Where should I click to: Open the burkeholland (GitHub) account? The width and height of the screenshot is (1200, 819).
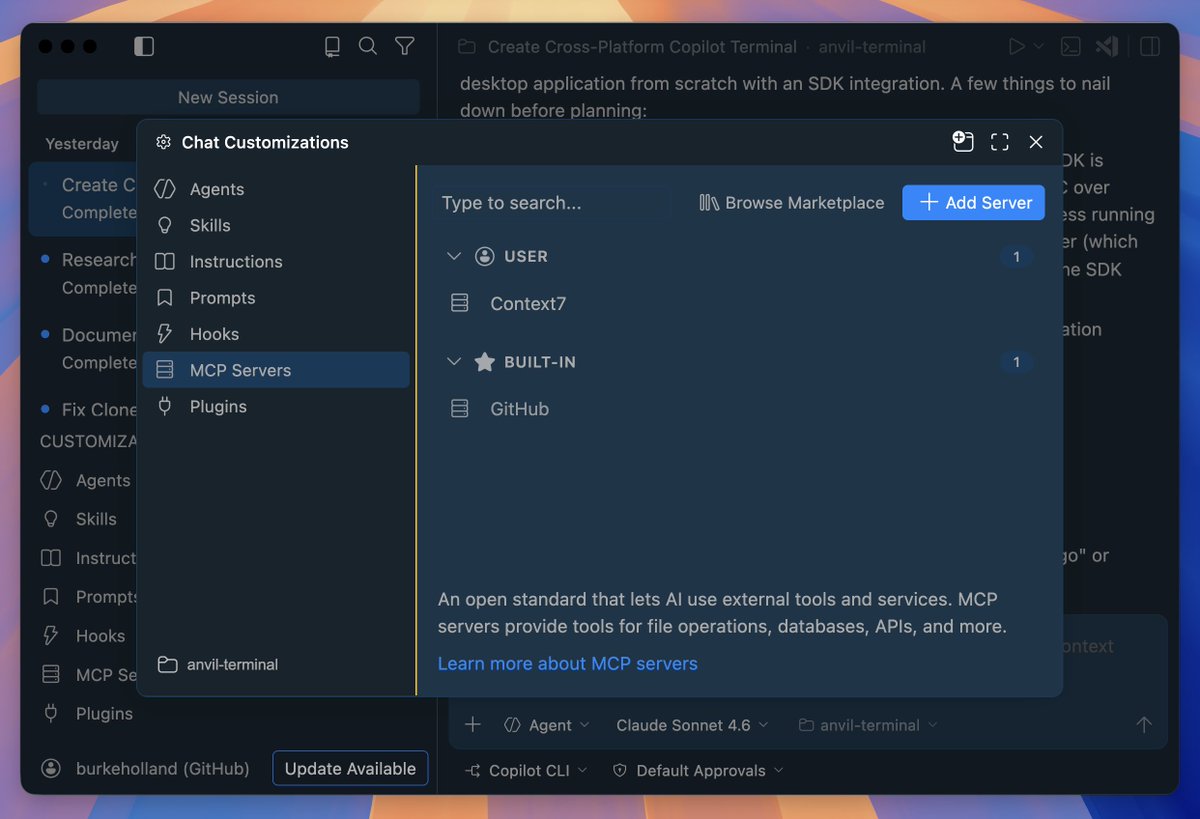145,769
